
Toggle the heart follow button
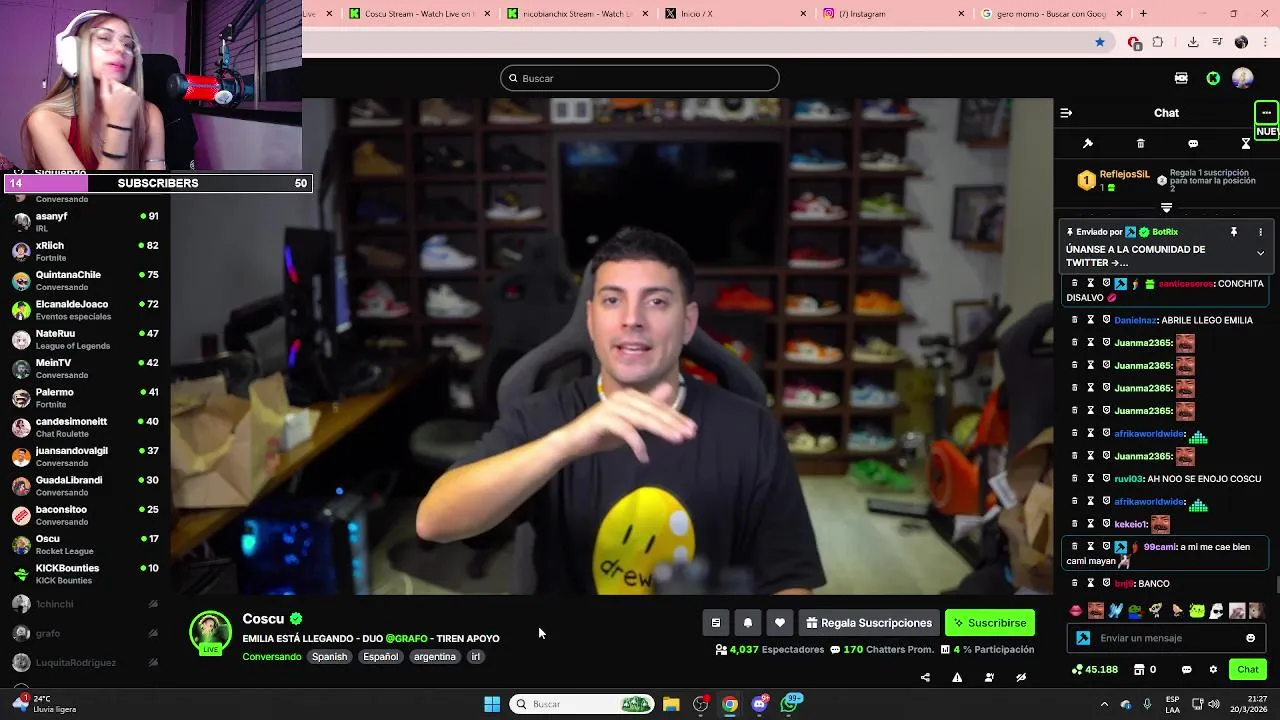(780, 623)
